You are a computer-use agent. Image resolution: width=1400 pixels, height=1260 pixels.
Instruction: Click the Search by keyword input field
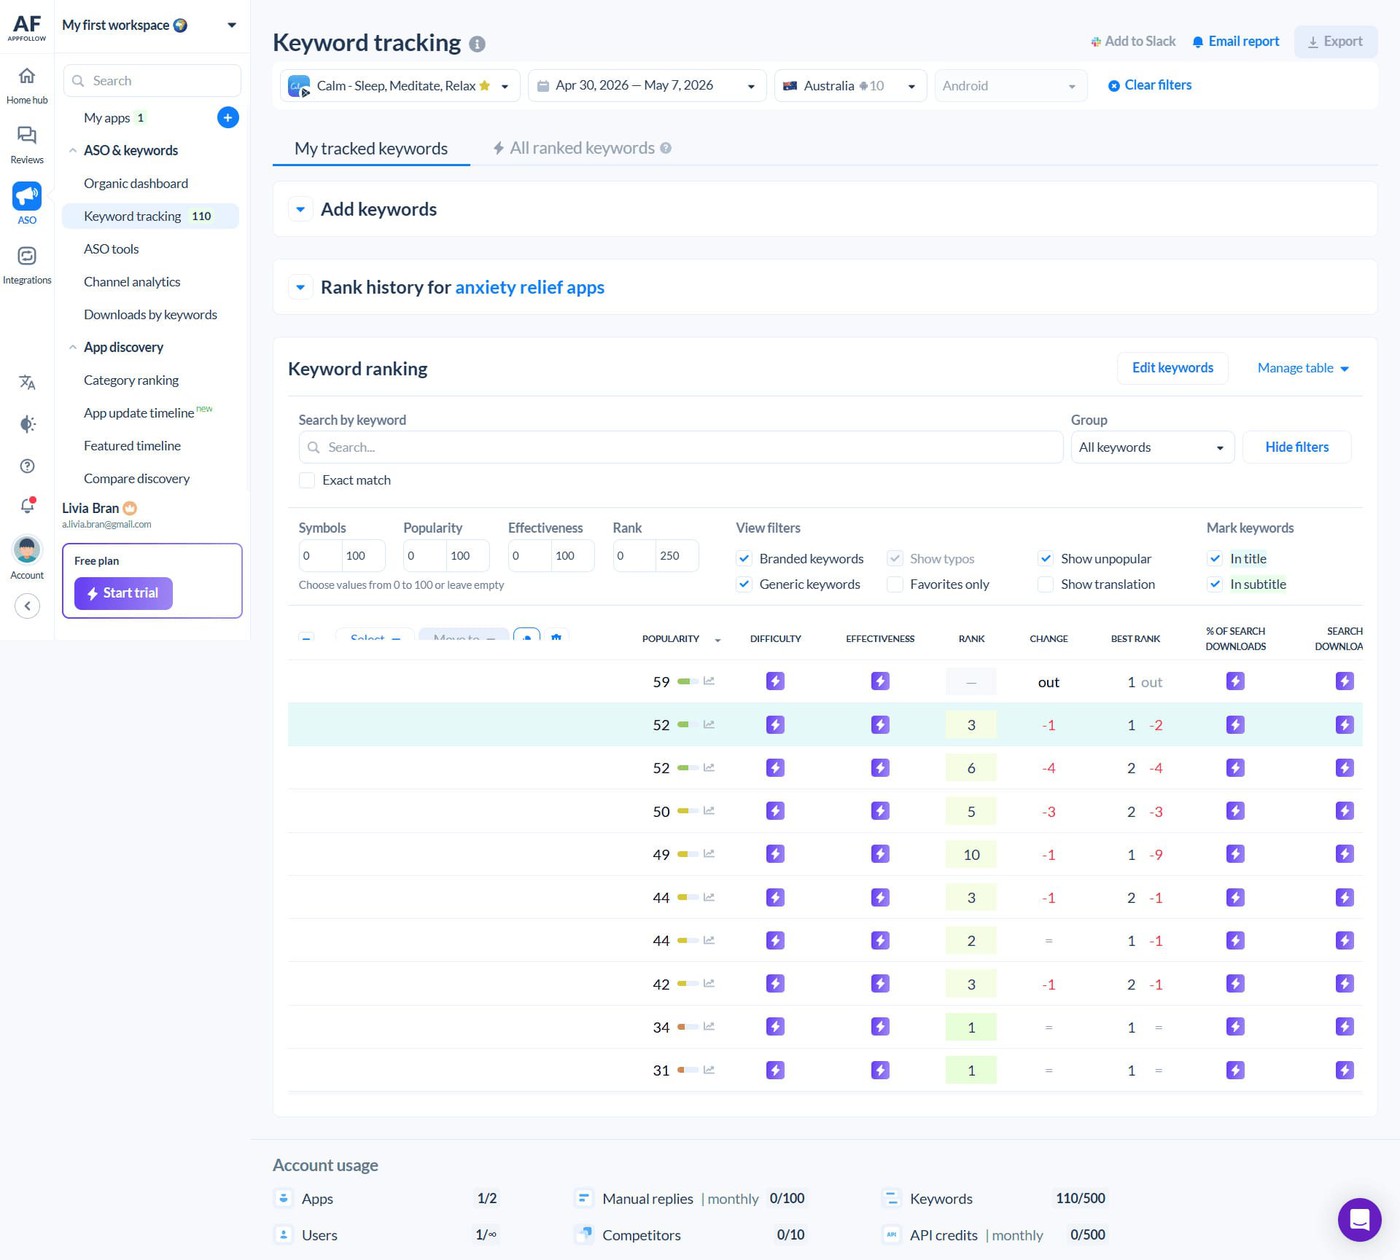(680, 447)
